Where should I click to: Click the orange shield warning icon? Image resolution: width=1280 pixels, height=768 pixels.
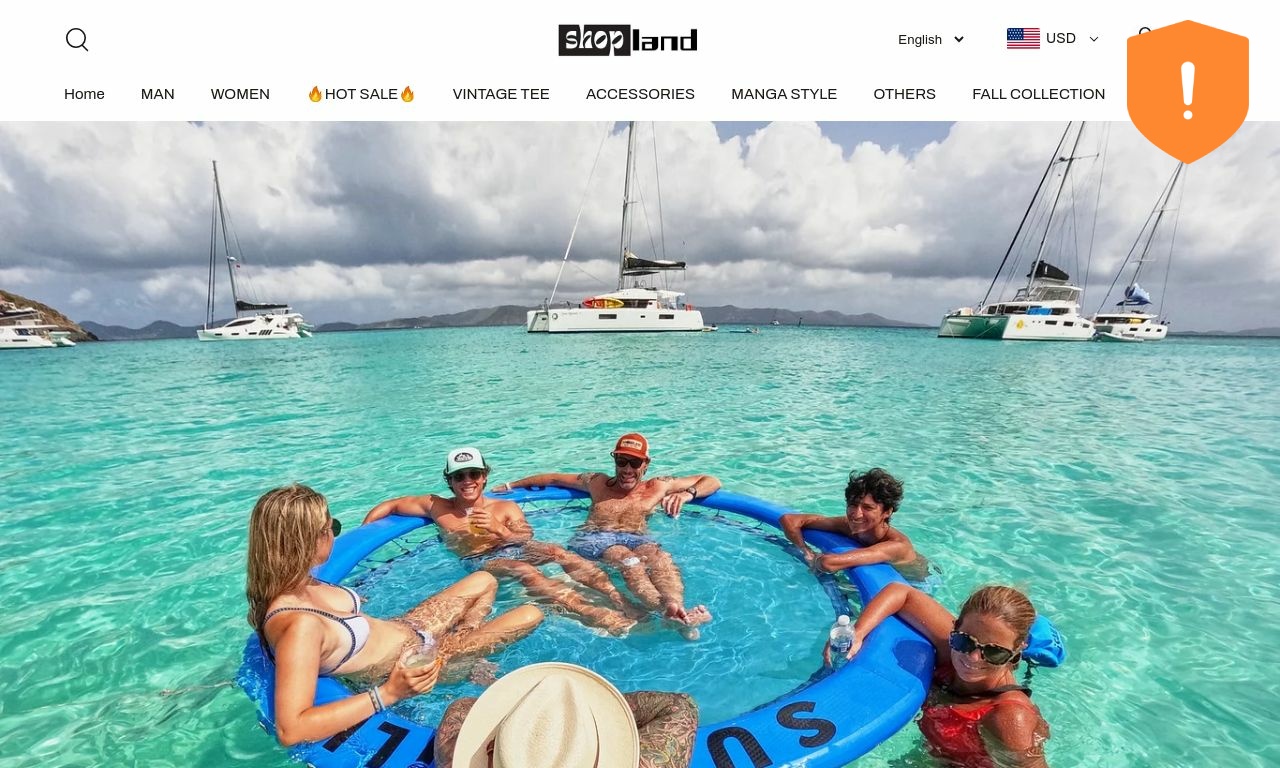[1188, 92]
